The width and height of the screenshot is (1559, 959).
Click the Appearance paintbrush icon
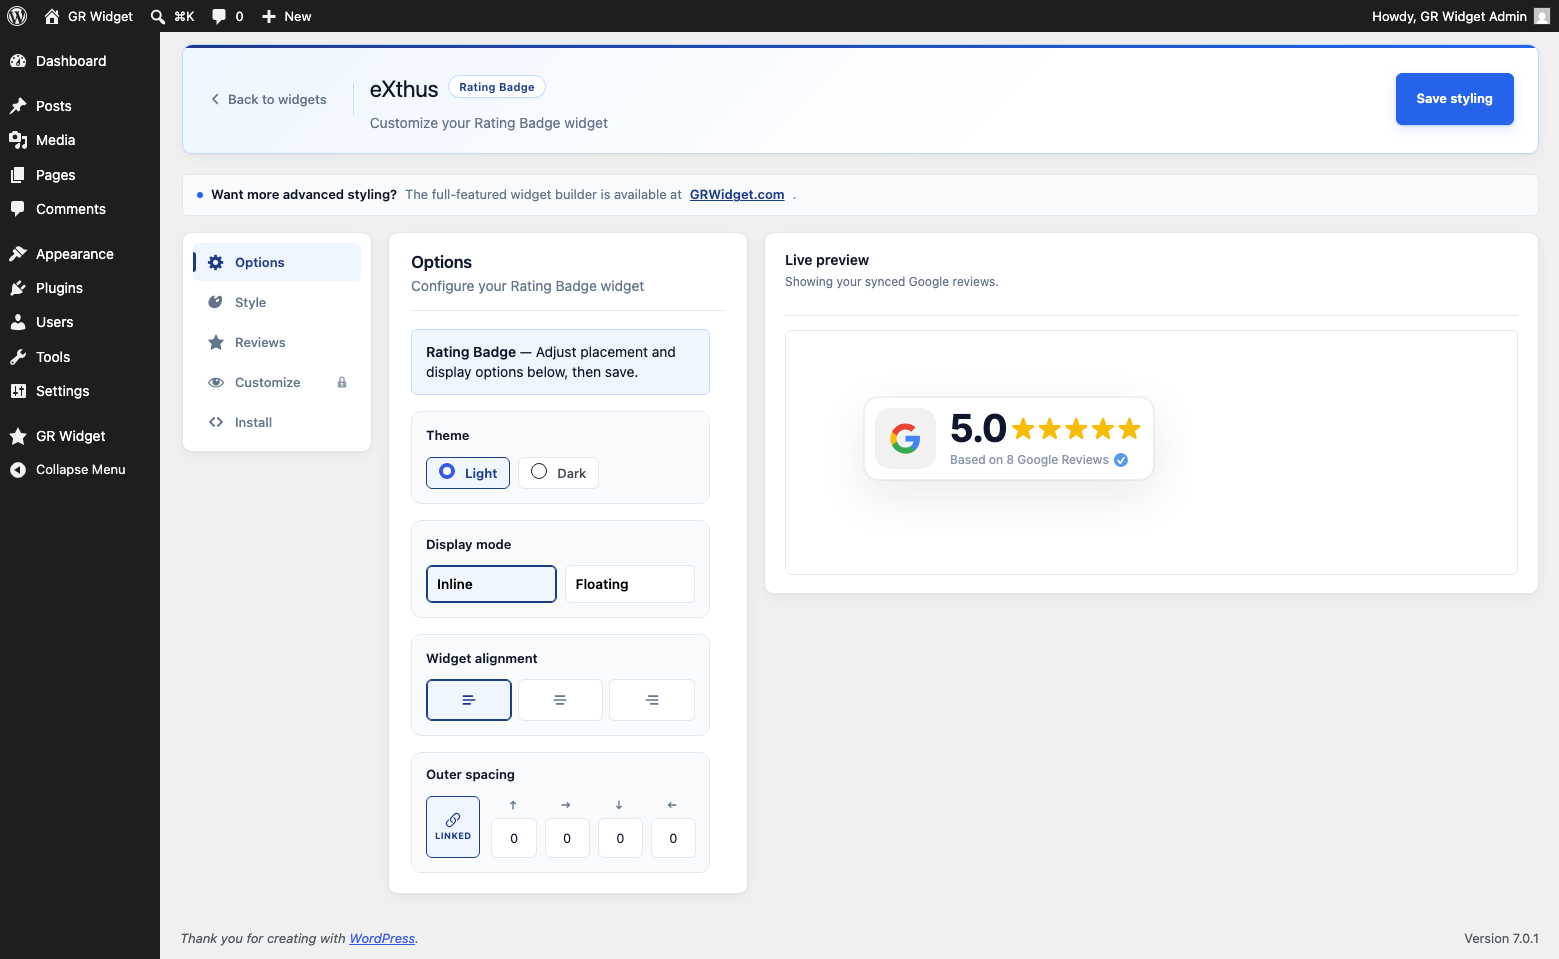click(18, 254)
